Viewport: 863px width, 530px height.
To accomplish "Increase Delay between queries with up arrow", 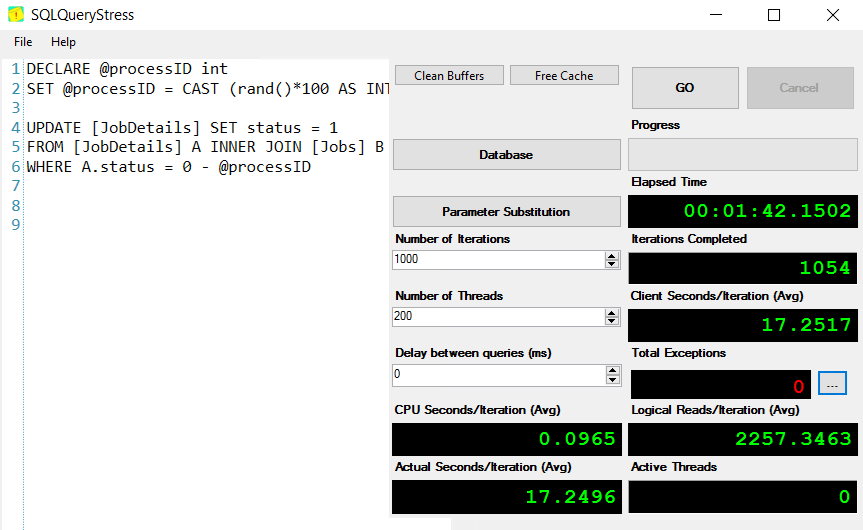I will click(x=612, y=370).
